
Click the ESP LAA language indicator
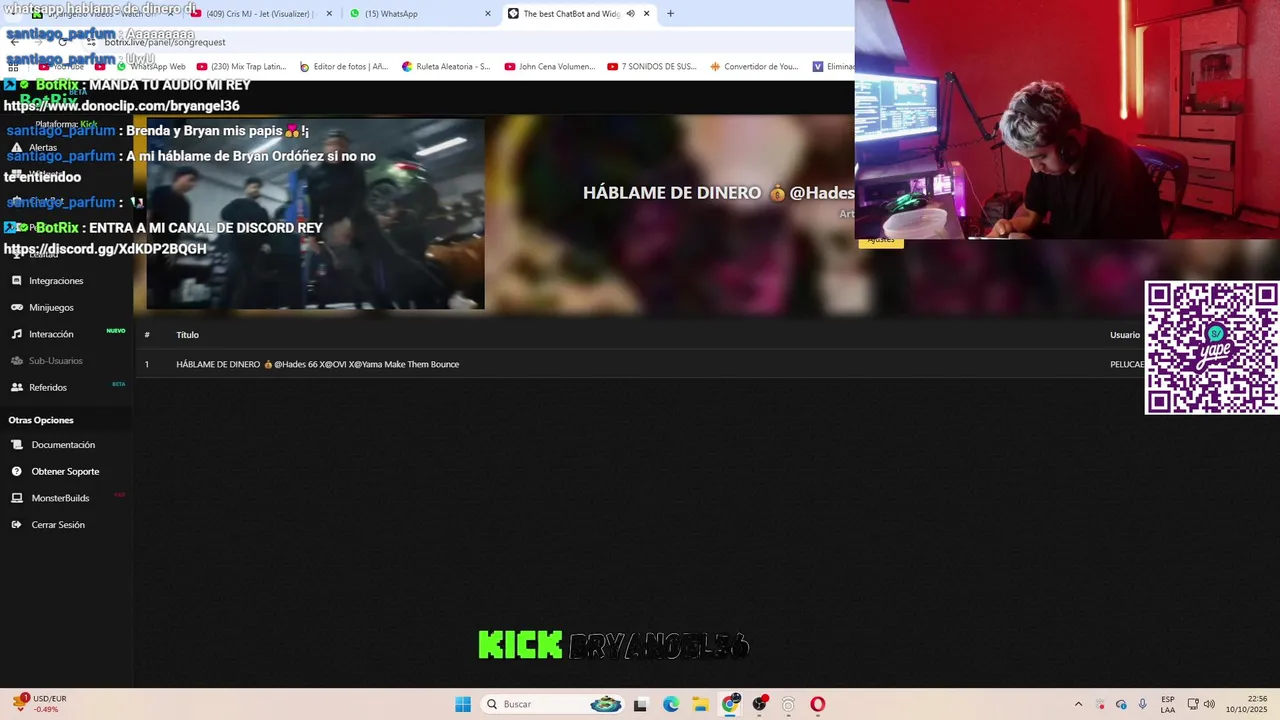[1168, 704]
